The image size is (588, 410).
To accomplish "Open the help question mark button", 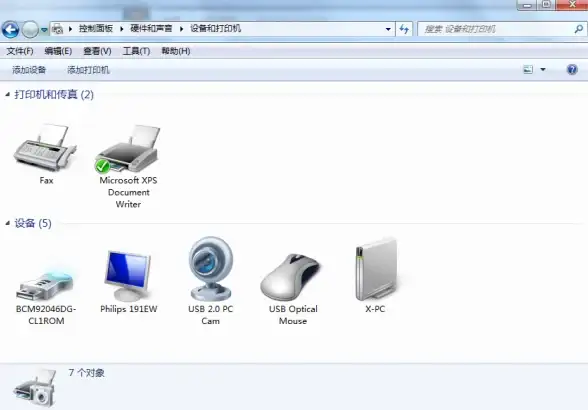I will (572, 69).
